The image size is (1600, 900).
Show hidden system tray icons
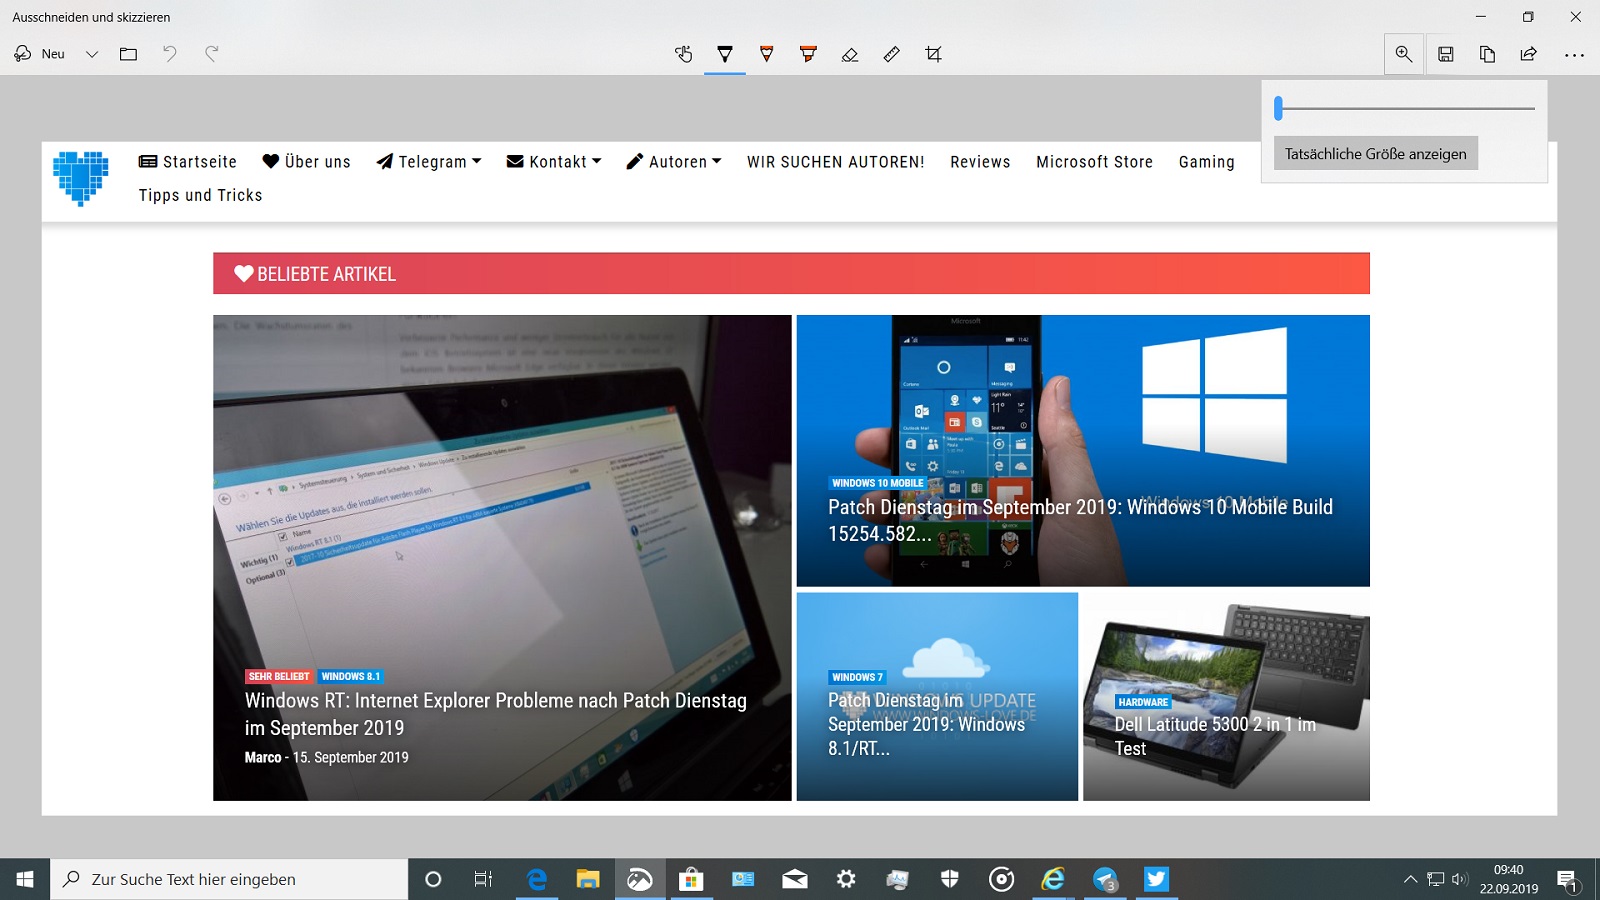point(1410,879)
